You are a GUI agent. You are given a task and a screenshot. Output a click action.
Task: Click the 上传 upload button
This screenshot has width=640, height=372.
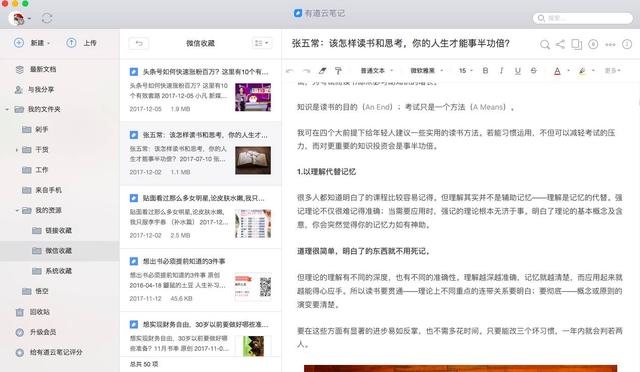coord(82,42)
